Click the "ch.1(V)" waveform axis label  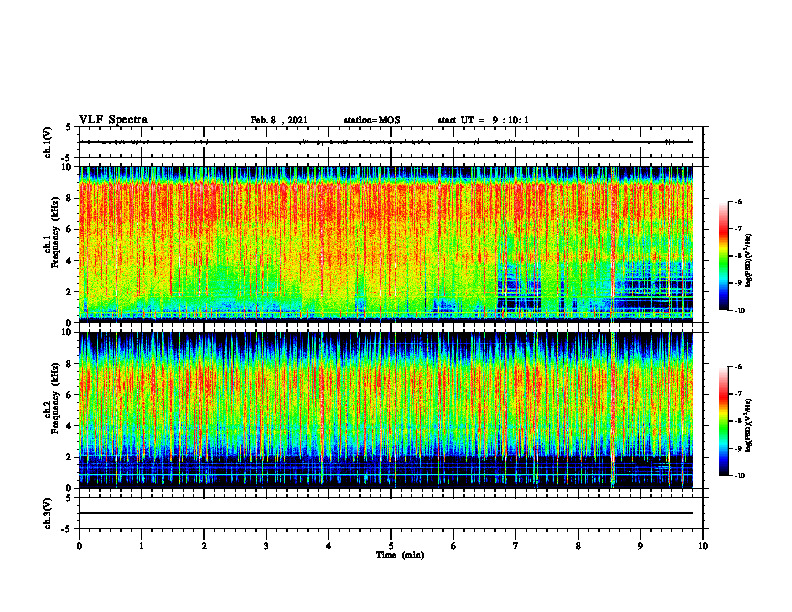[x=47, y=142]
